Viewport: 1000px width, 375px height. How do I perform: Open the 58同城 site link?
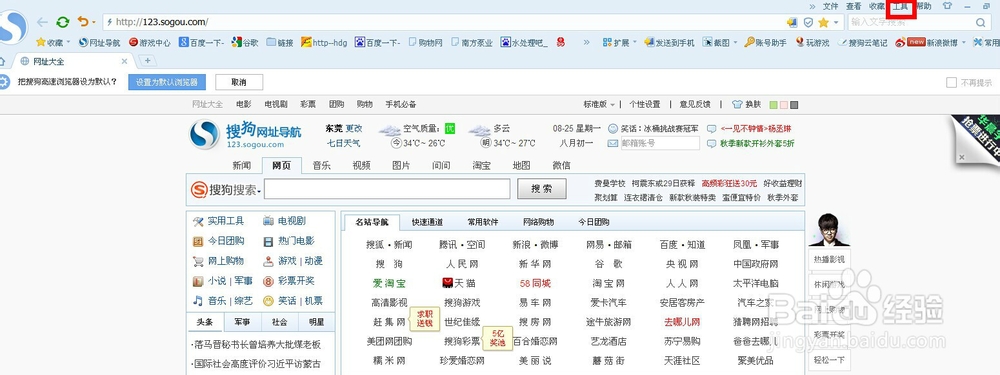(535, 283)
